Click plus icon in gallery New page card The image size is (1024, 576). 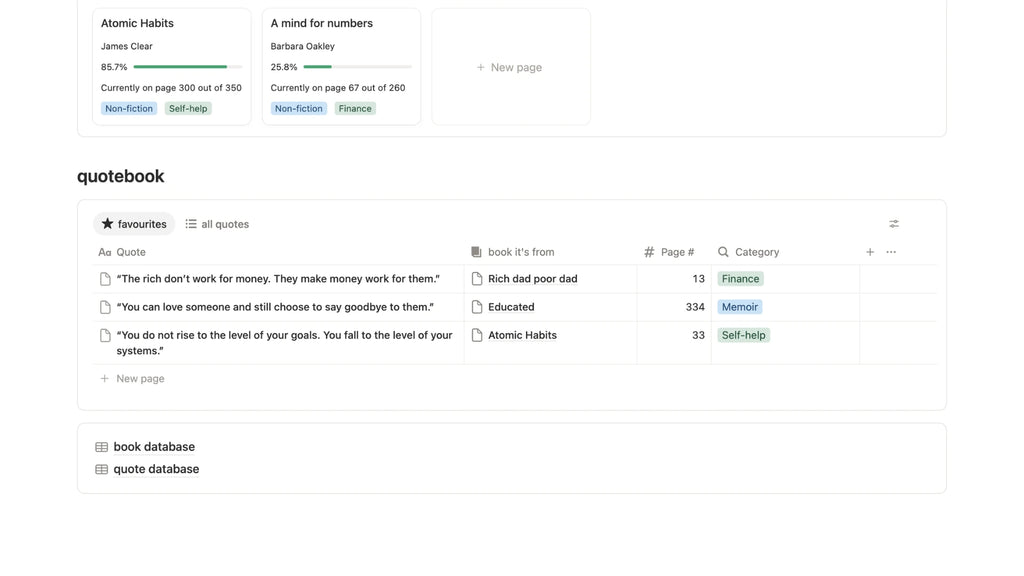click(x=481, y=67)
